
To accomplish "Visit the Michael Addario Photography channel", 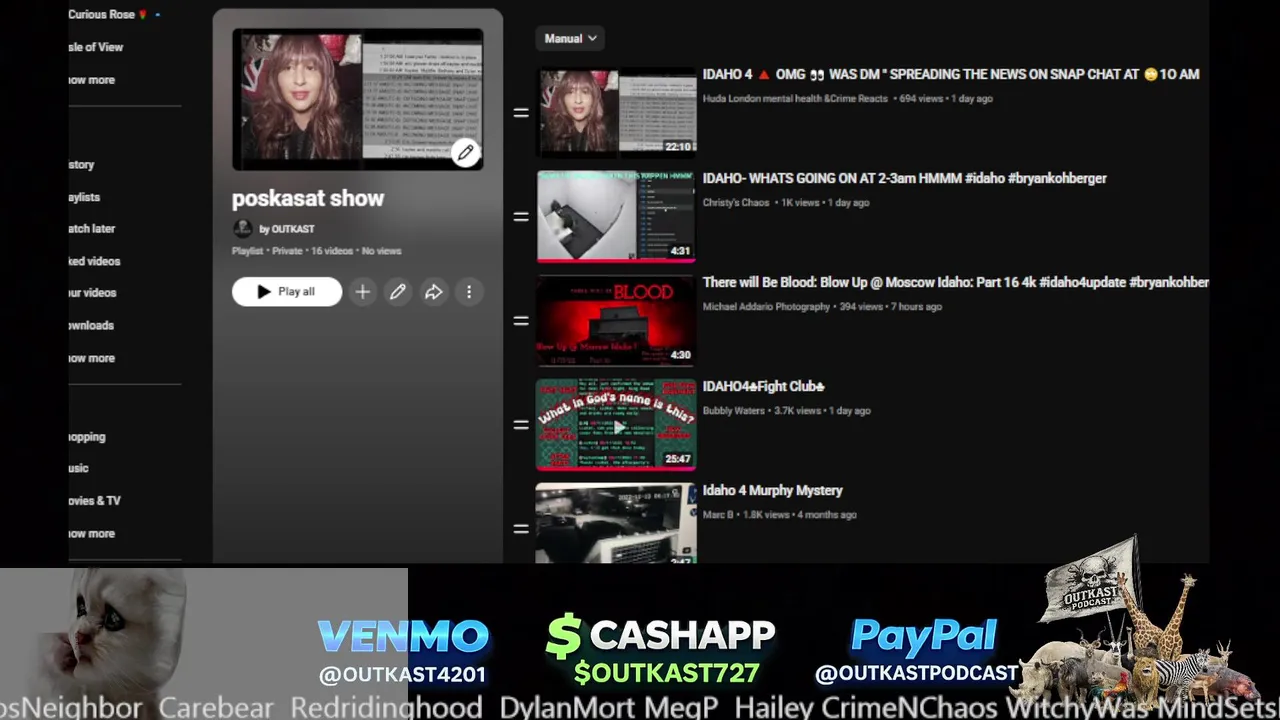I will click(x=766, y=307).
